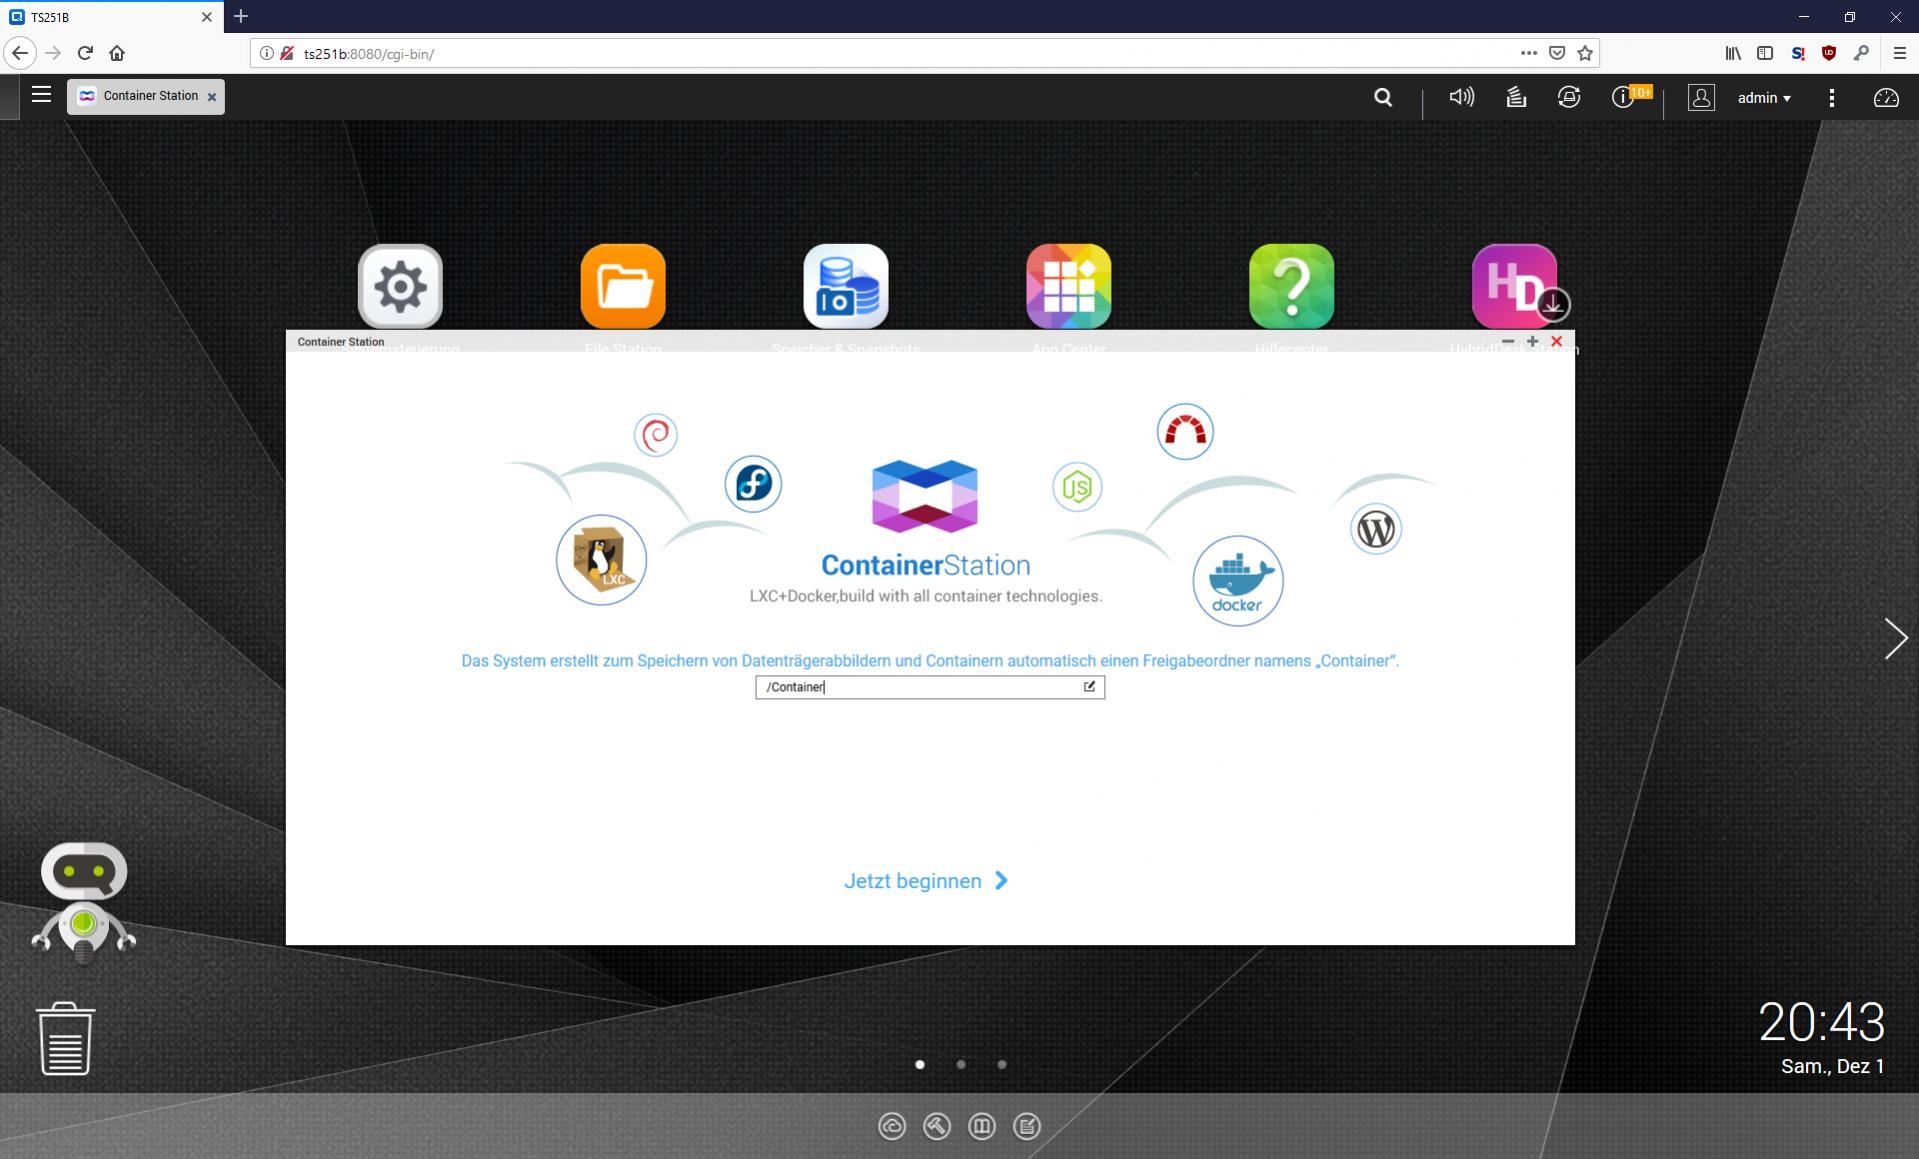The height and width of the screenshot is (1159, 1919).
Task: Open the user profile icon
Action: tap(1701, 97)
